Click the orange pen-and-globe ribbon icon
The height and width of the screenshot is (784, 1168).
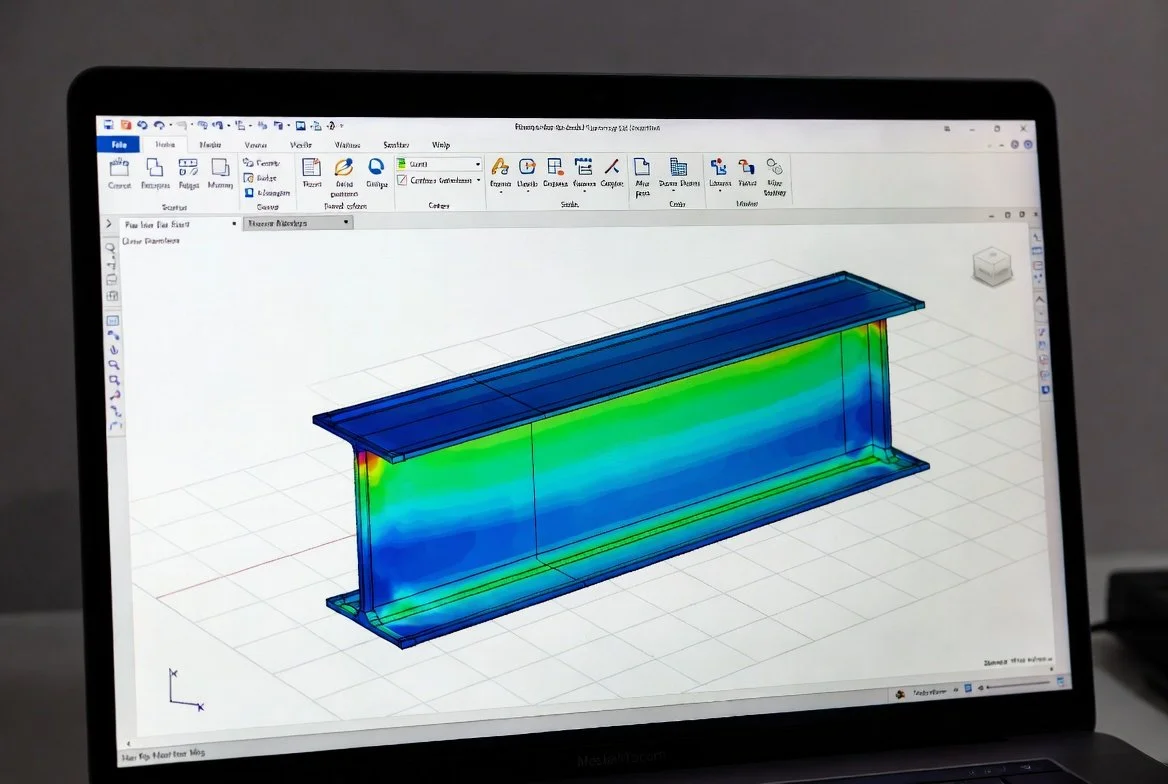pyautogui.click(x=343, y=168)
